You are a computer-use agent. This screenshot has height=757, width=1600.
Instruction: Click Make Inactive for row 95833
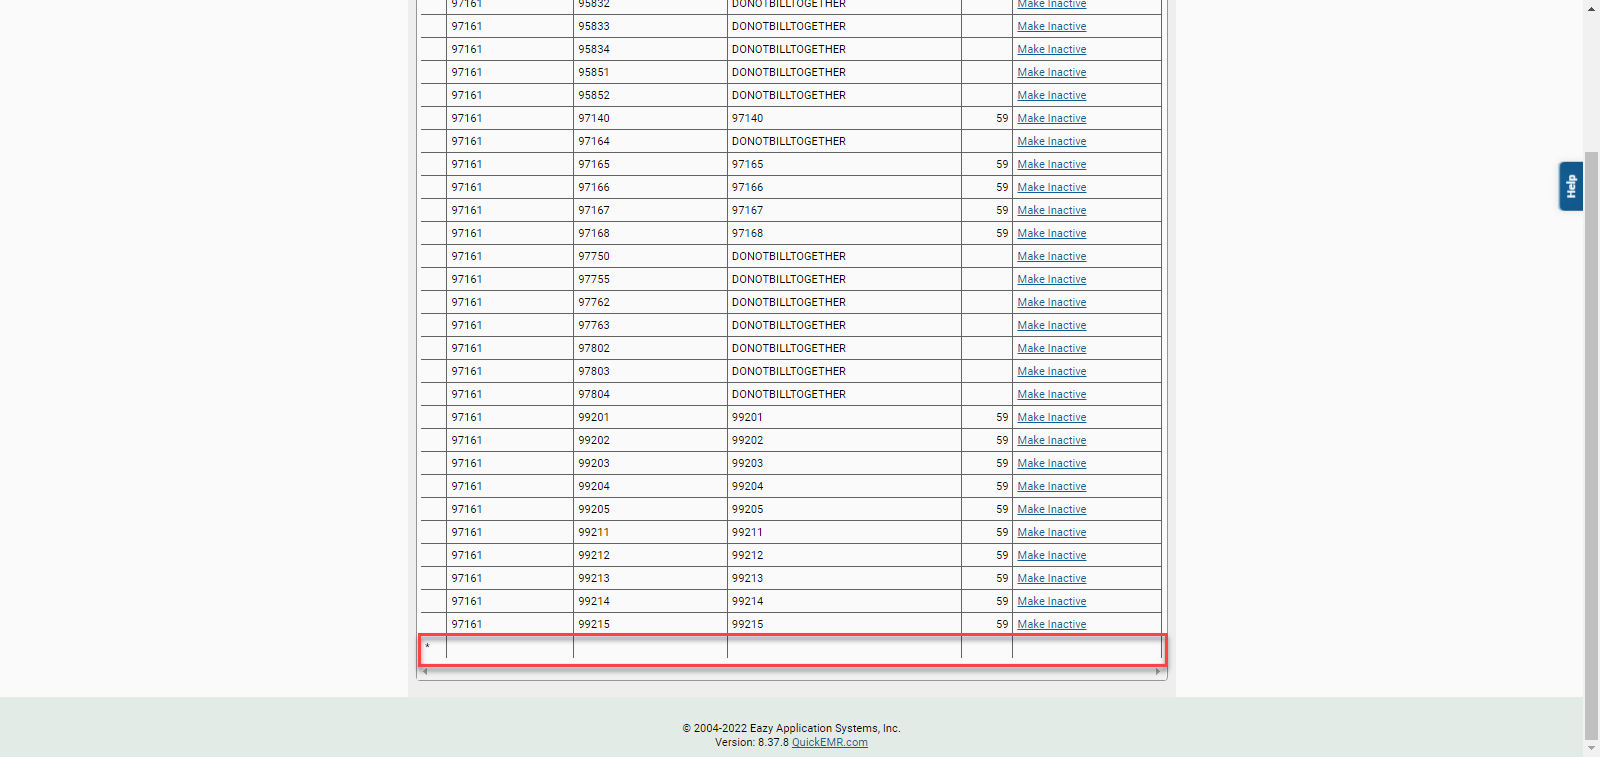tap(1051, 26)
